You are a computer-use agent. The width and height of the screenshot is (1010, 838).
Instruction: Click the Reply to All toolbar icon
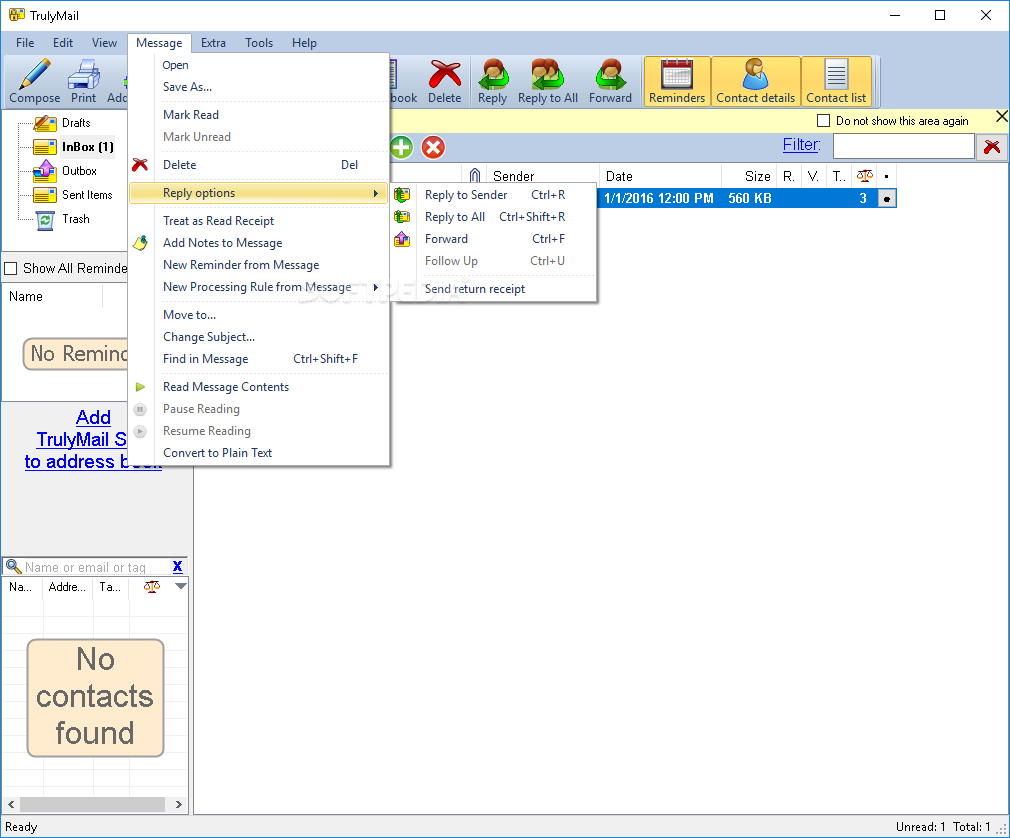coord(548,74)
